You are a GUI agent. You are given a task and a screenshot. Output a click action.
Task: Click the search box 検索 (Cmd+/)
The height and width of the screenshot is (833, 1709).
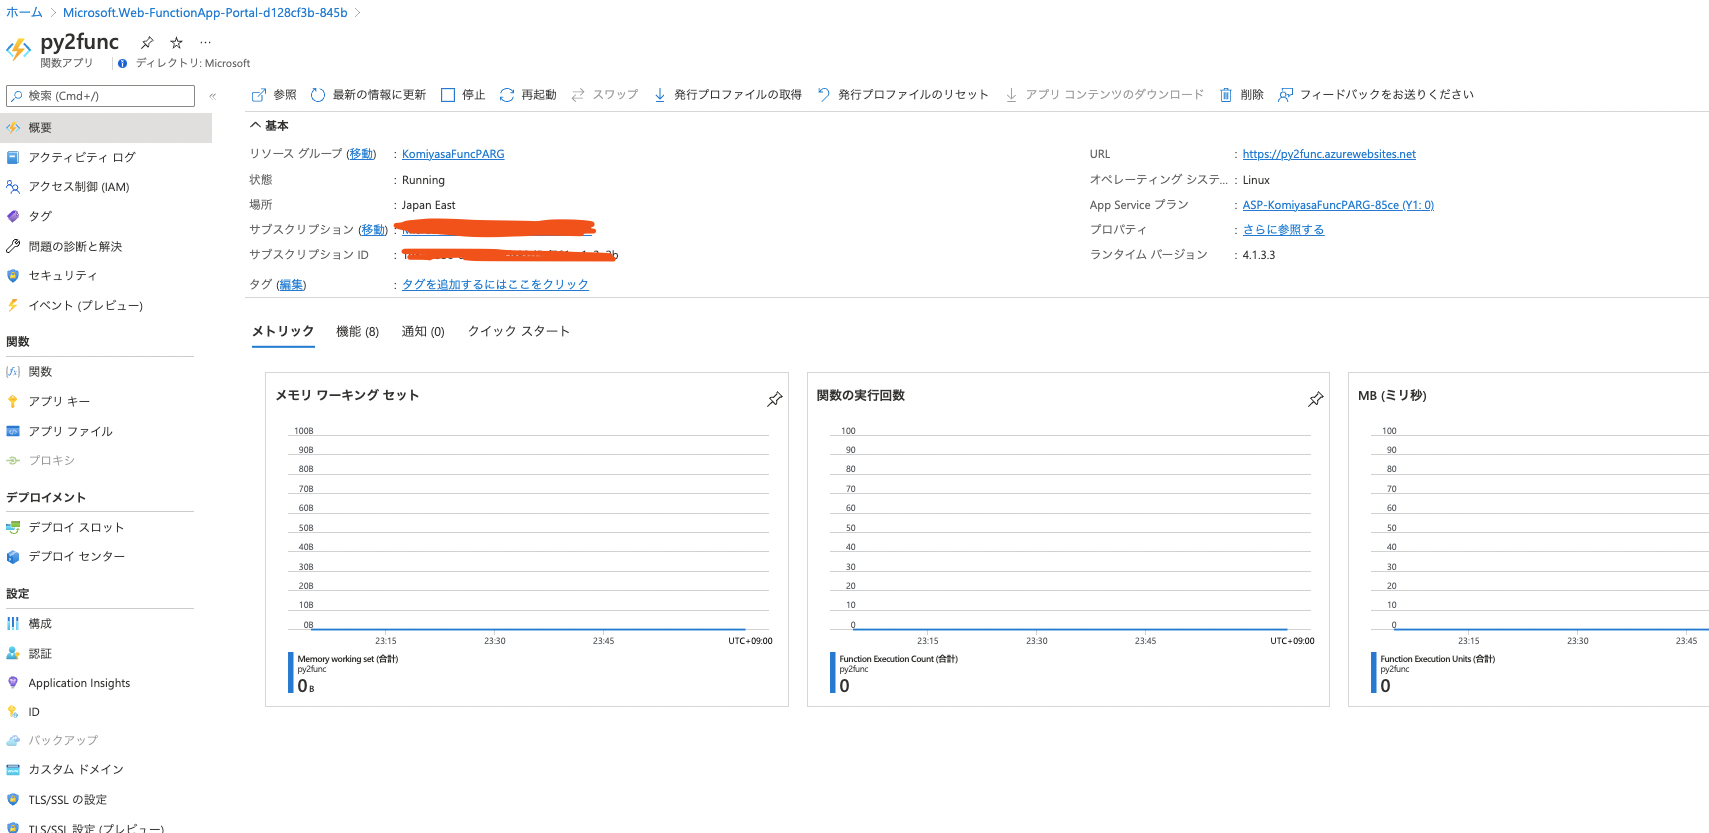(100, 96)
